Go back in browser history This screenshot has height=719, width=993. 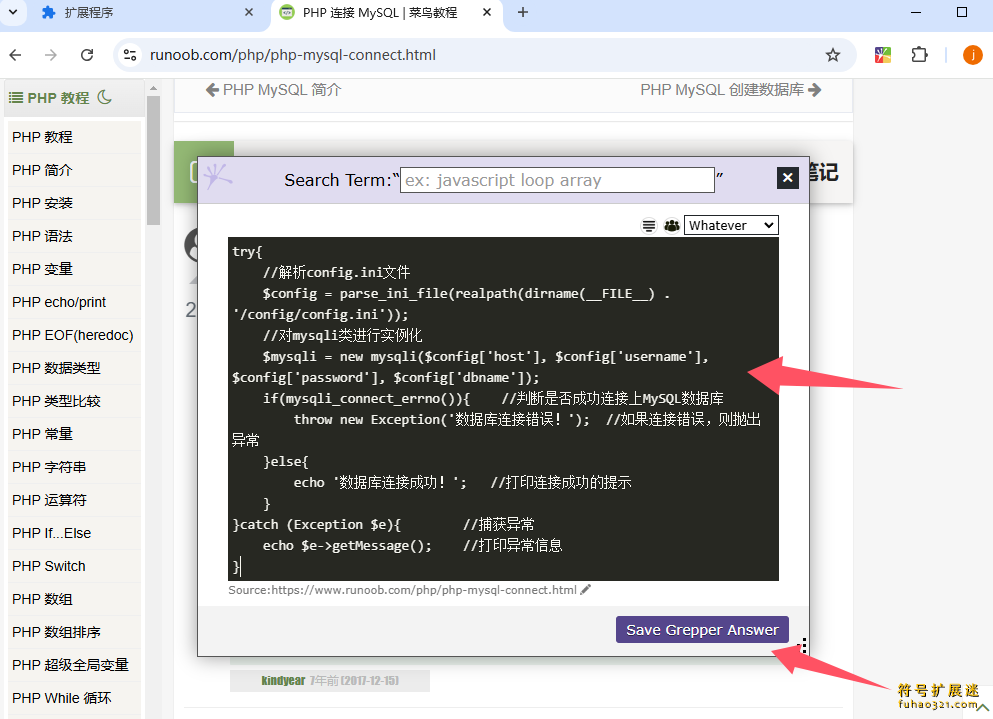pyautogui.click(x=16, y=55)
